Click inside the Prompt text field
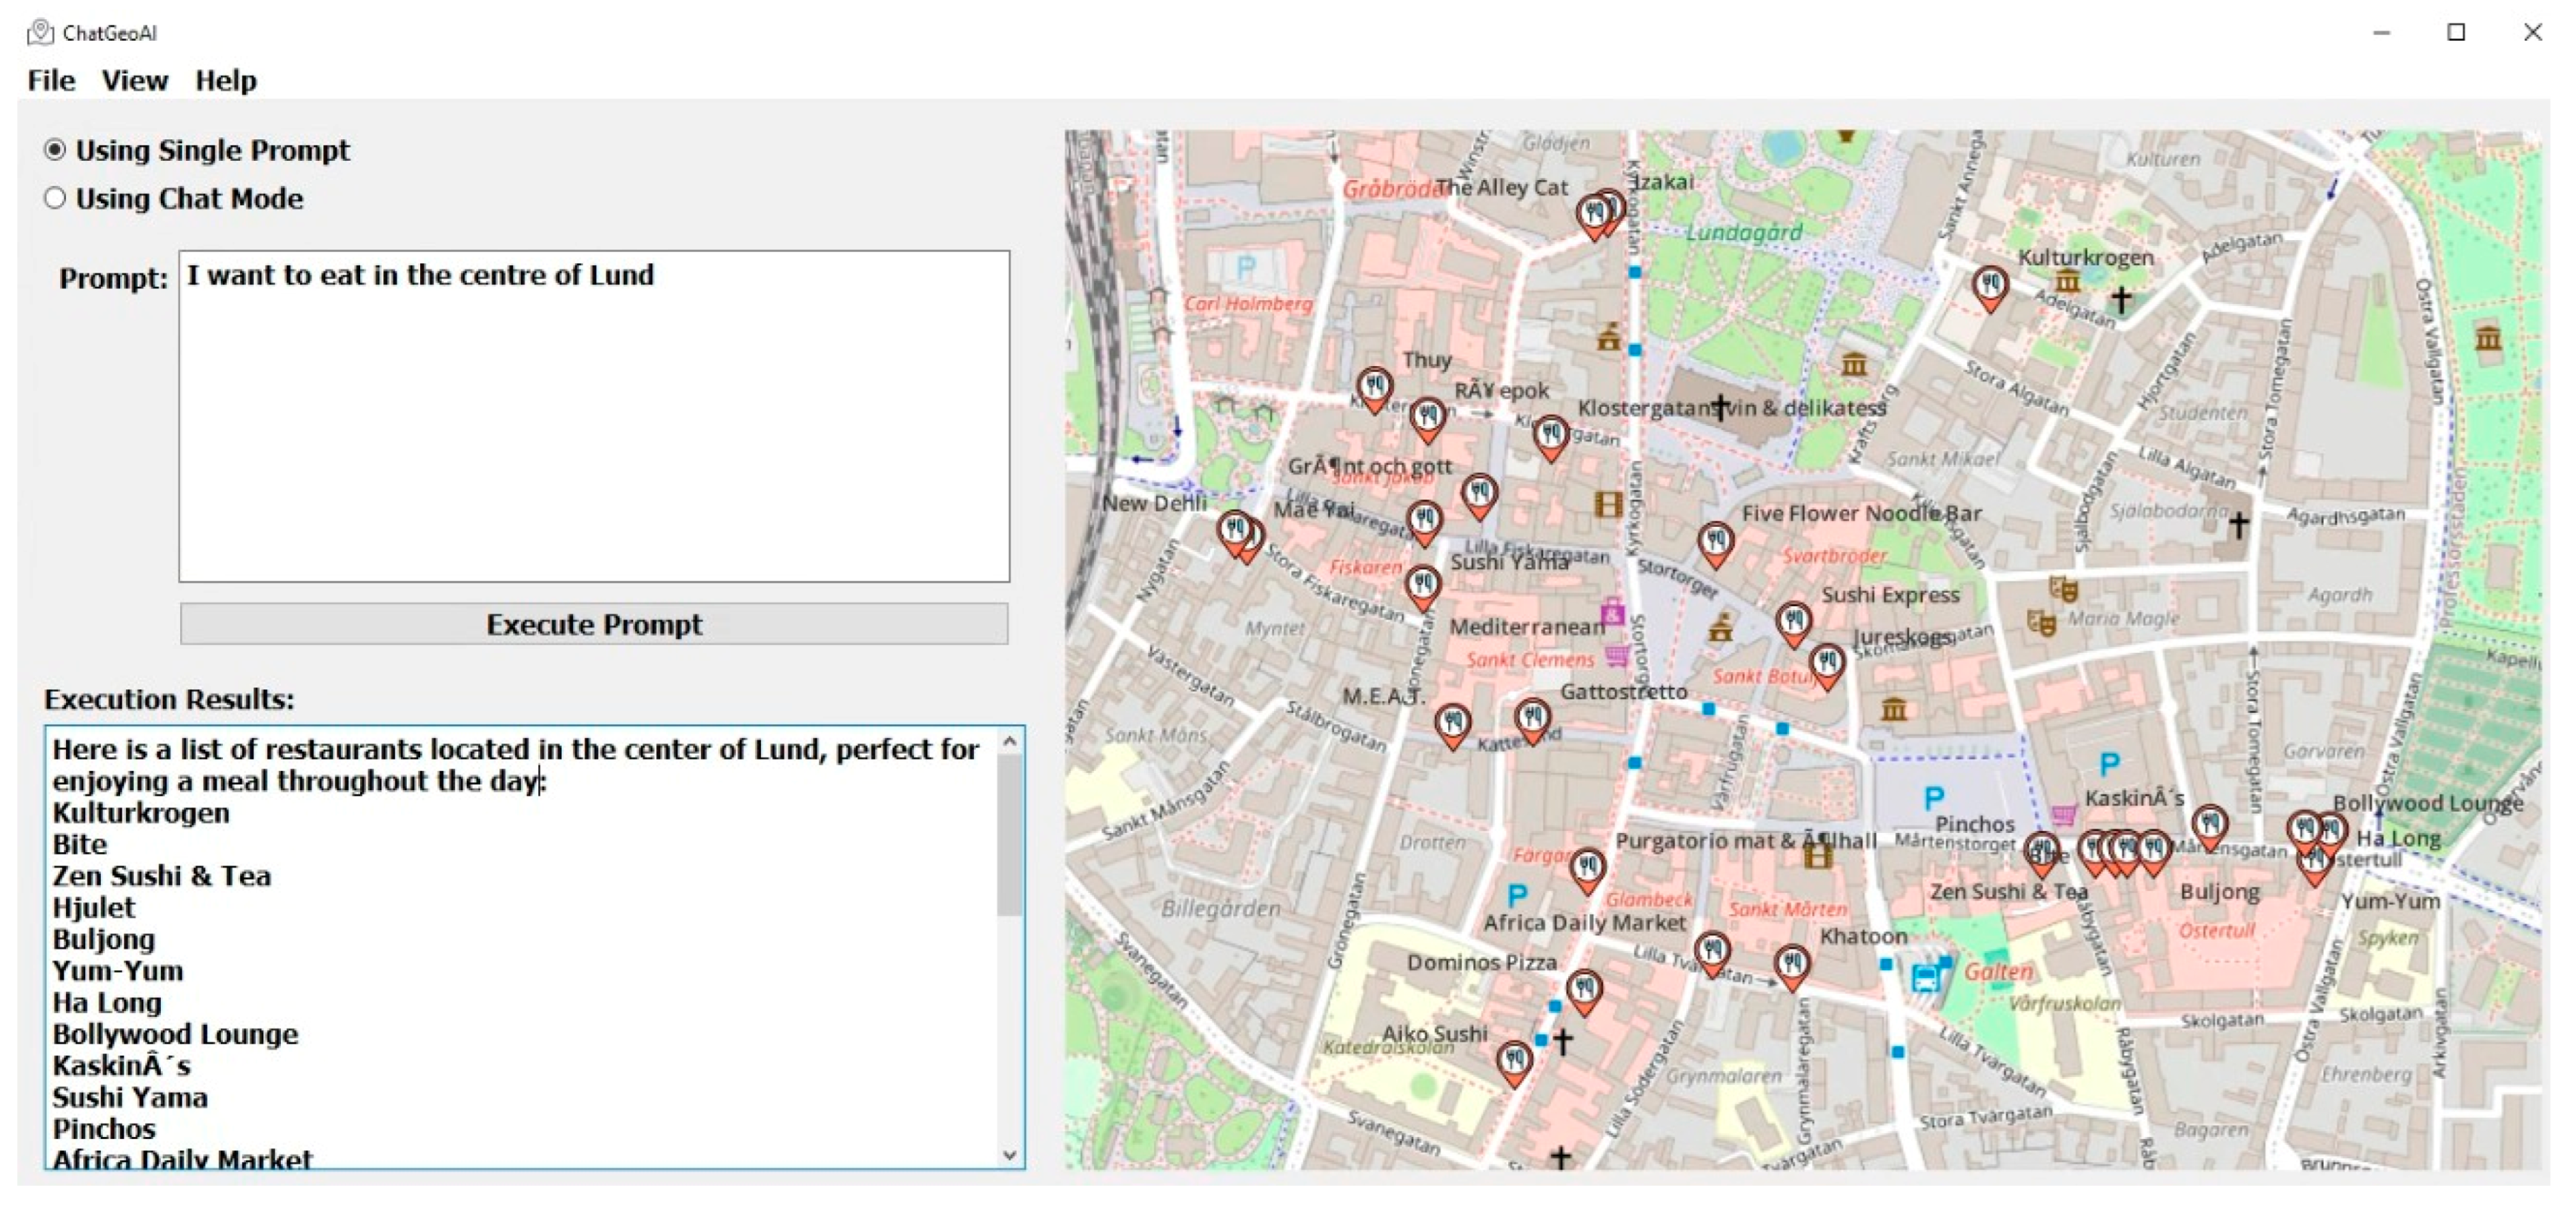The image size is (2576, 1211). point(594,415)
